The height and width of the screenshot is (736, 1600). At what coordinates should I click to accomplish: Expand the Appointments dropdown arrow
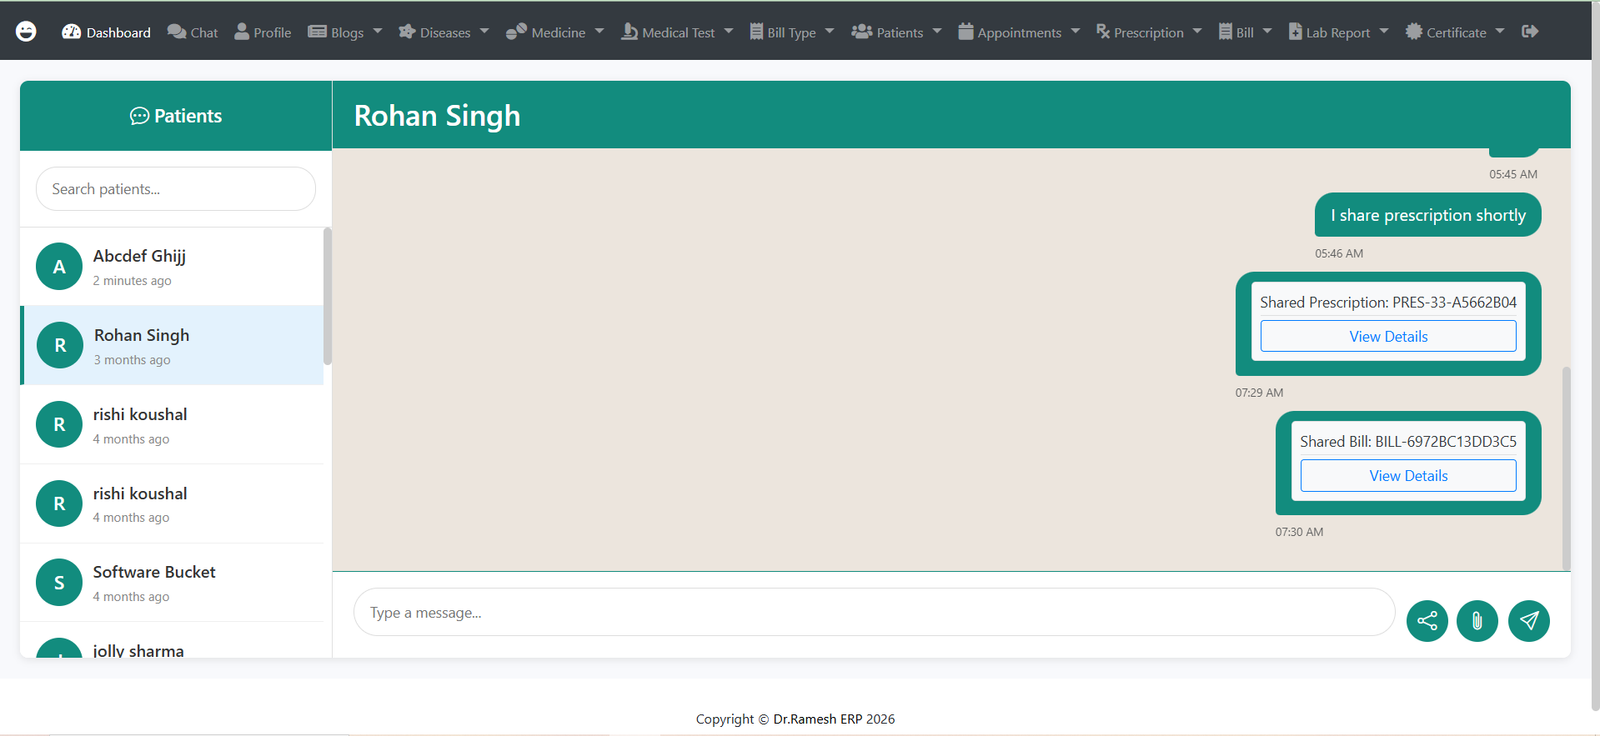tap(1076, 31)
